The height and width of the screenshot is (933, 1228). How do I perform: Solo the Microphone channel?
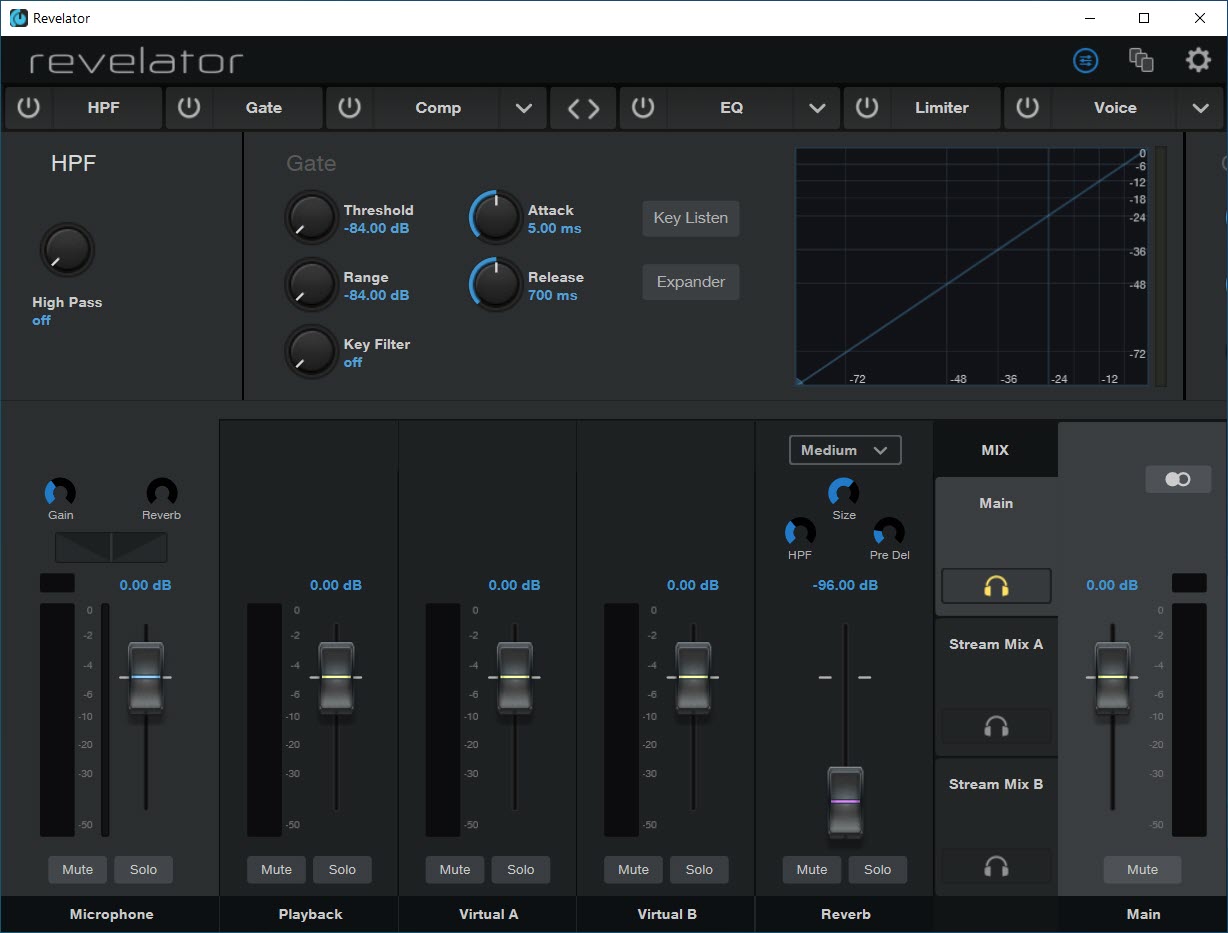click(143, 870)
